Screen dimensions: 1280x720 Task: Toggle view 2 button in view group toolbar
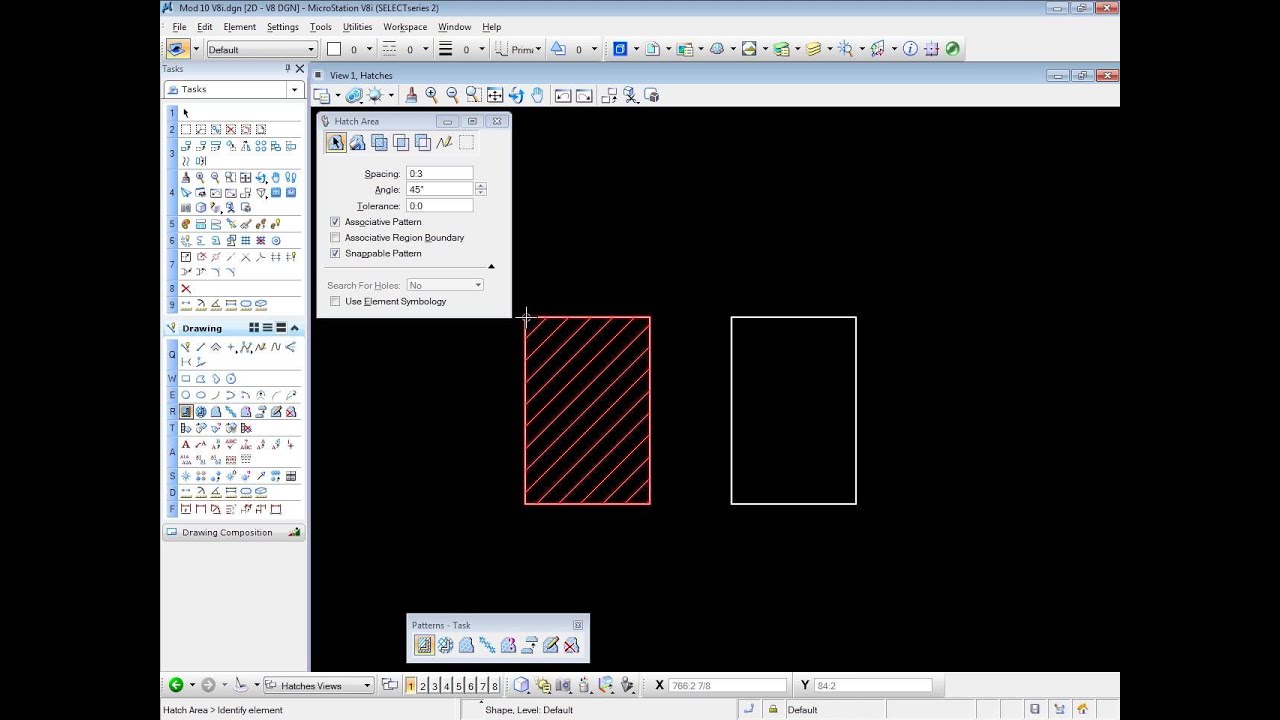click(x=423, y=685)
